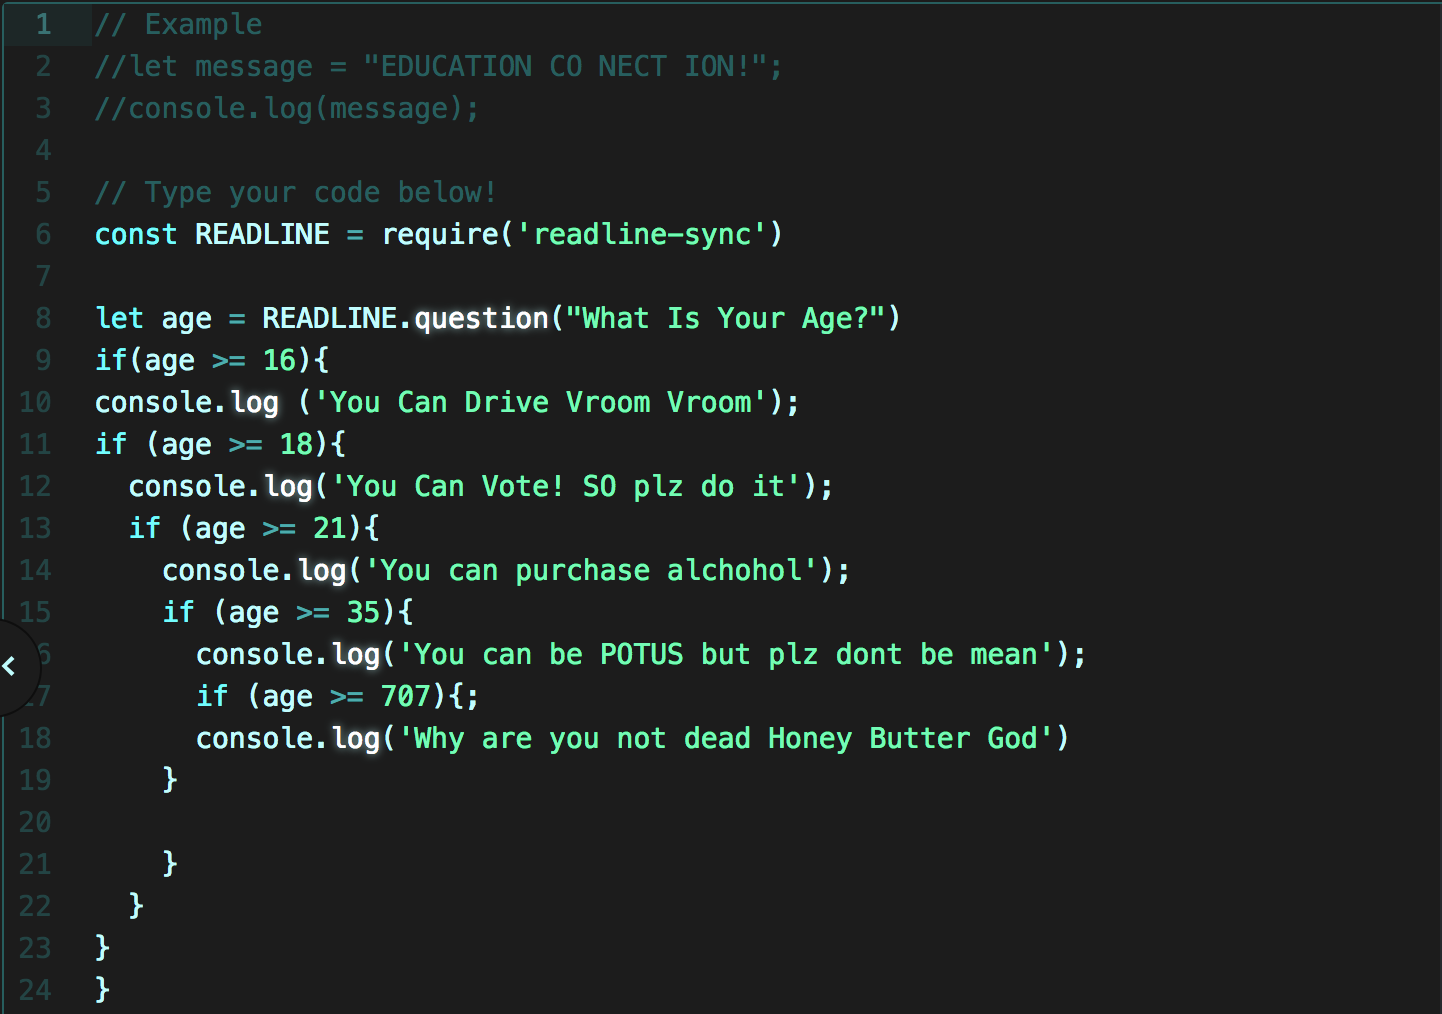Click the misspelled word alchohol
The image size is (1442, 1014).
735,570
